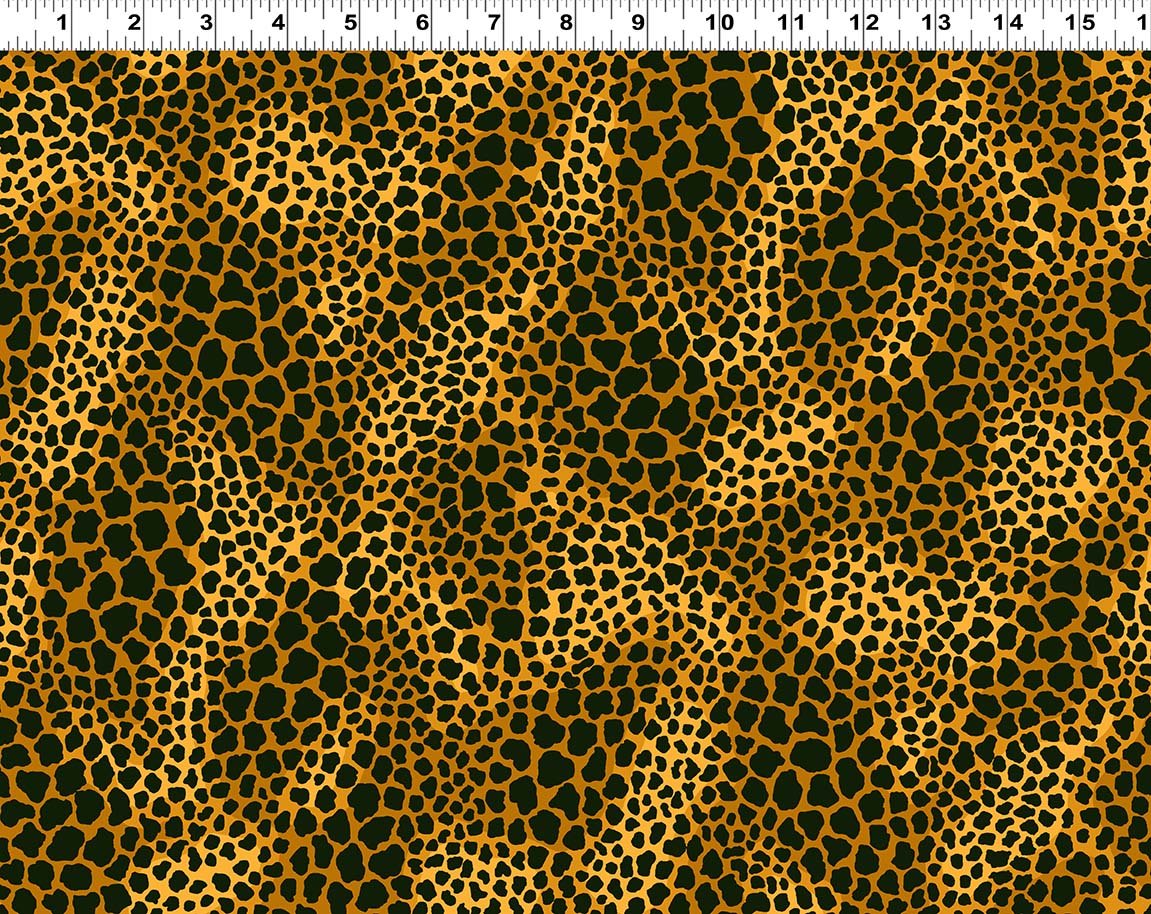
Task: Choose the 8 inch ruler mark
Action: pos(566,22)
